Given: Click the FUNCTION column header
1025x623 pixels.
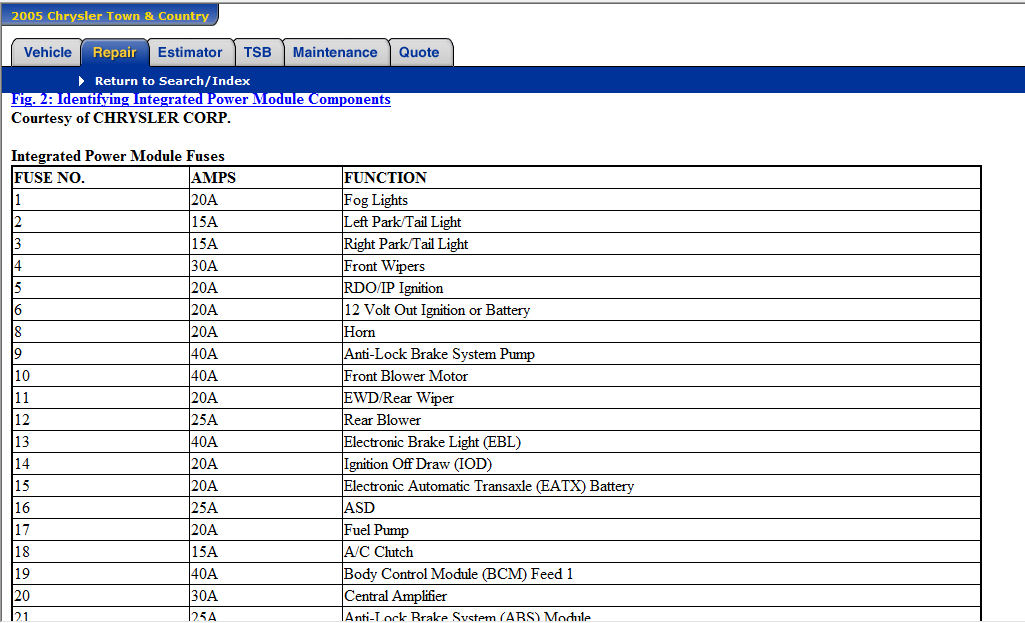Looking at the screenshot, I should [x=661, y=178].
